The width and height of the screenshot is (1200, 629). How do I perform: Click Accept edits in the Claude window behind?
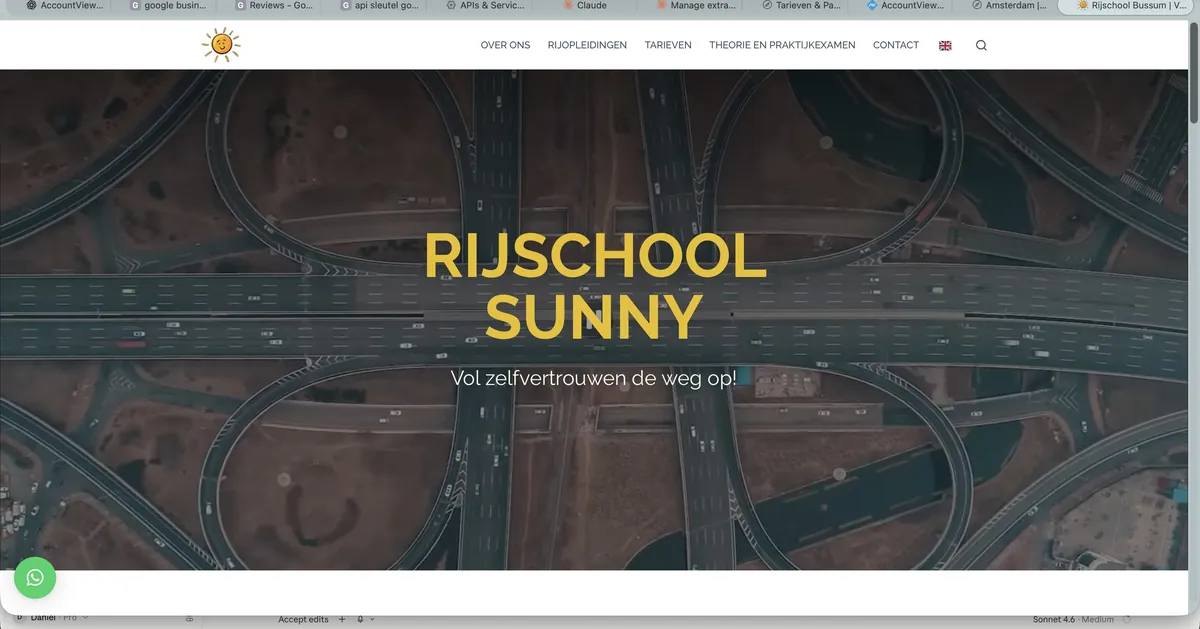[303, 620]
